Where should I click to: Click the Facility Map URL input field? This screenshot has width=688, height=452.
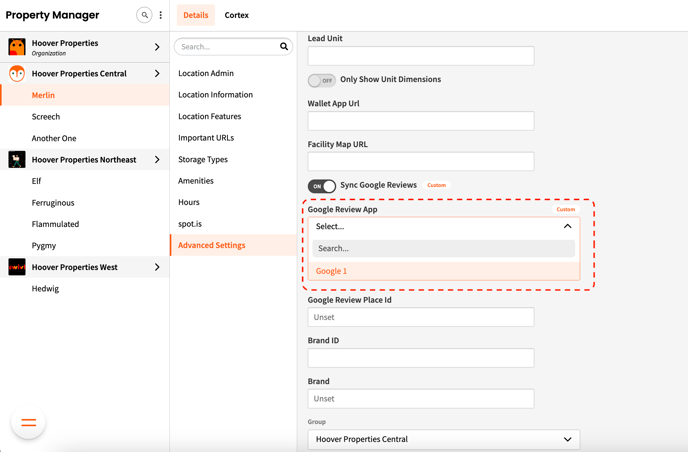coord(420,161)
